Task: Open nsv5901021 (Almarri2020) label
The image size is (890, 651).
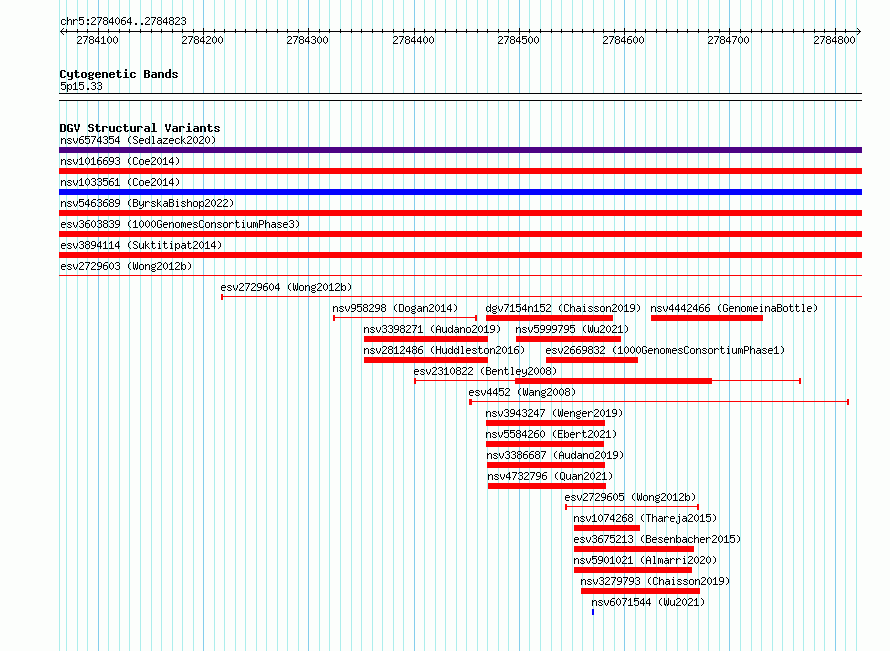Action: pos(645,560)
